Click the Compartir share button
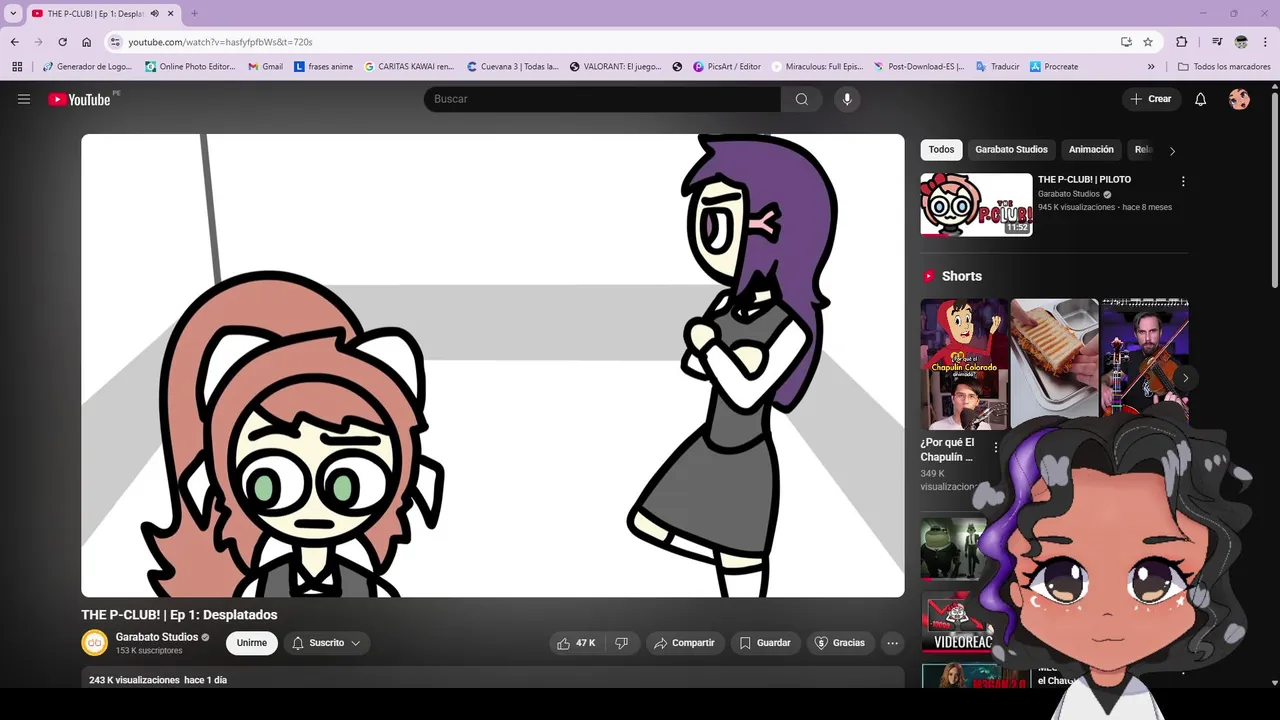Image resolution: width=1280 pixels, height=720 pixels. pyautogui.click(x=684, y=643)
